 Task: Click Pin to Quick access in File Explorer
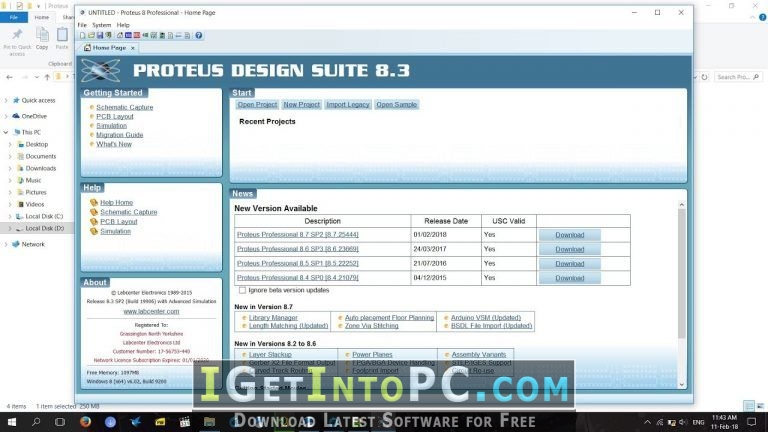17,41
